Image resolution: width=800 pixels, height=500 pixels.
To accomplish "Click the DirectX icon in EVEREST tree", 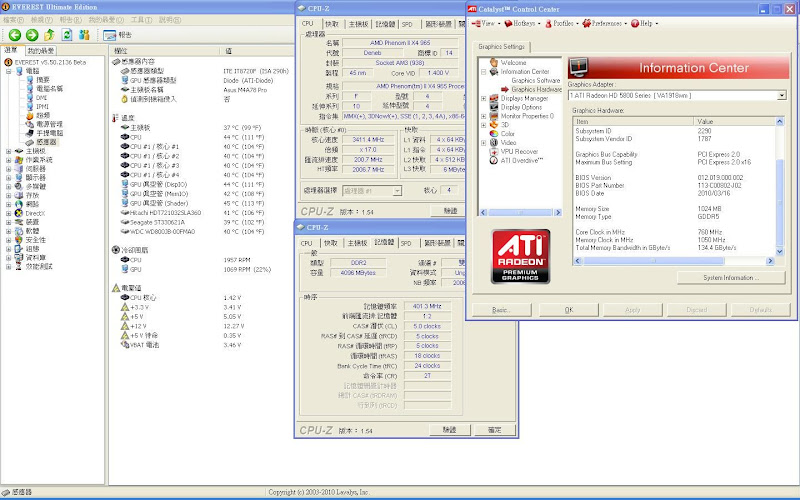I will [19, 213].
